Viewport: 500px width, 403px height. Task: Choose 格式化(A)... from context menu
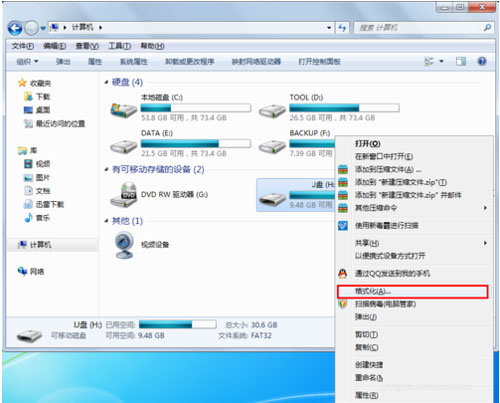click(x=413, y=291)
